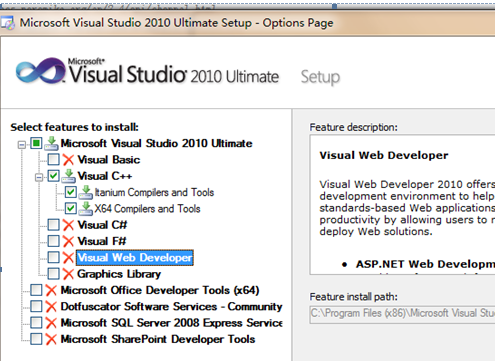This screenshot has width=495, height=361.
Task: Enable the Visual Basic checkbox
Action: (53, 159)
